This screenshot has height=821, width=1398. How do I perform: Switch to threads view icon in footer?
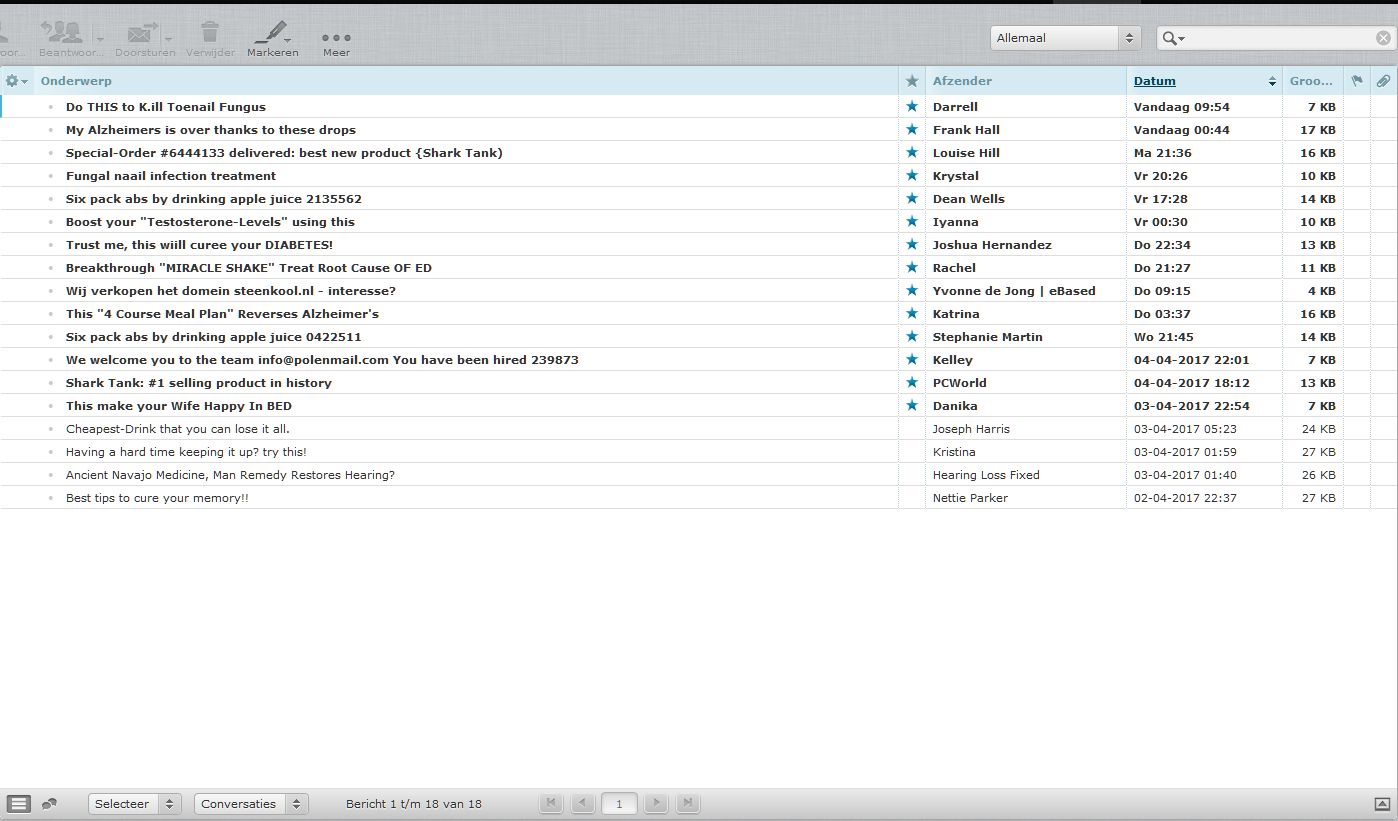(x=49, y=804)
